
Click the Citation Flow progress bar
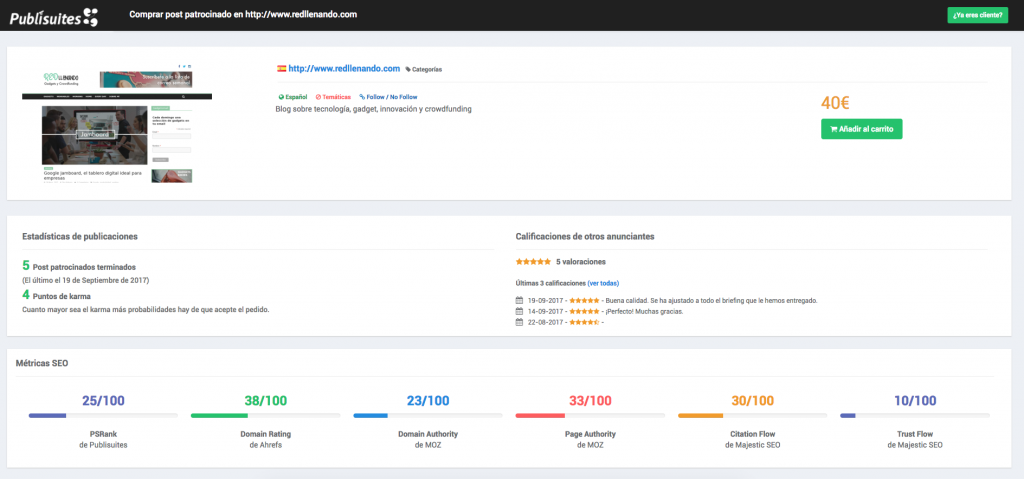(752, 415)
